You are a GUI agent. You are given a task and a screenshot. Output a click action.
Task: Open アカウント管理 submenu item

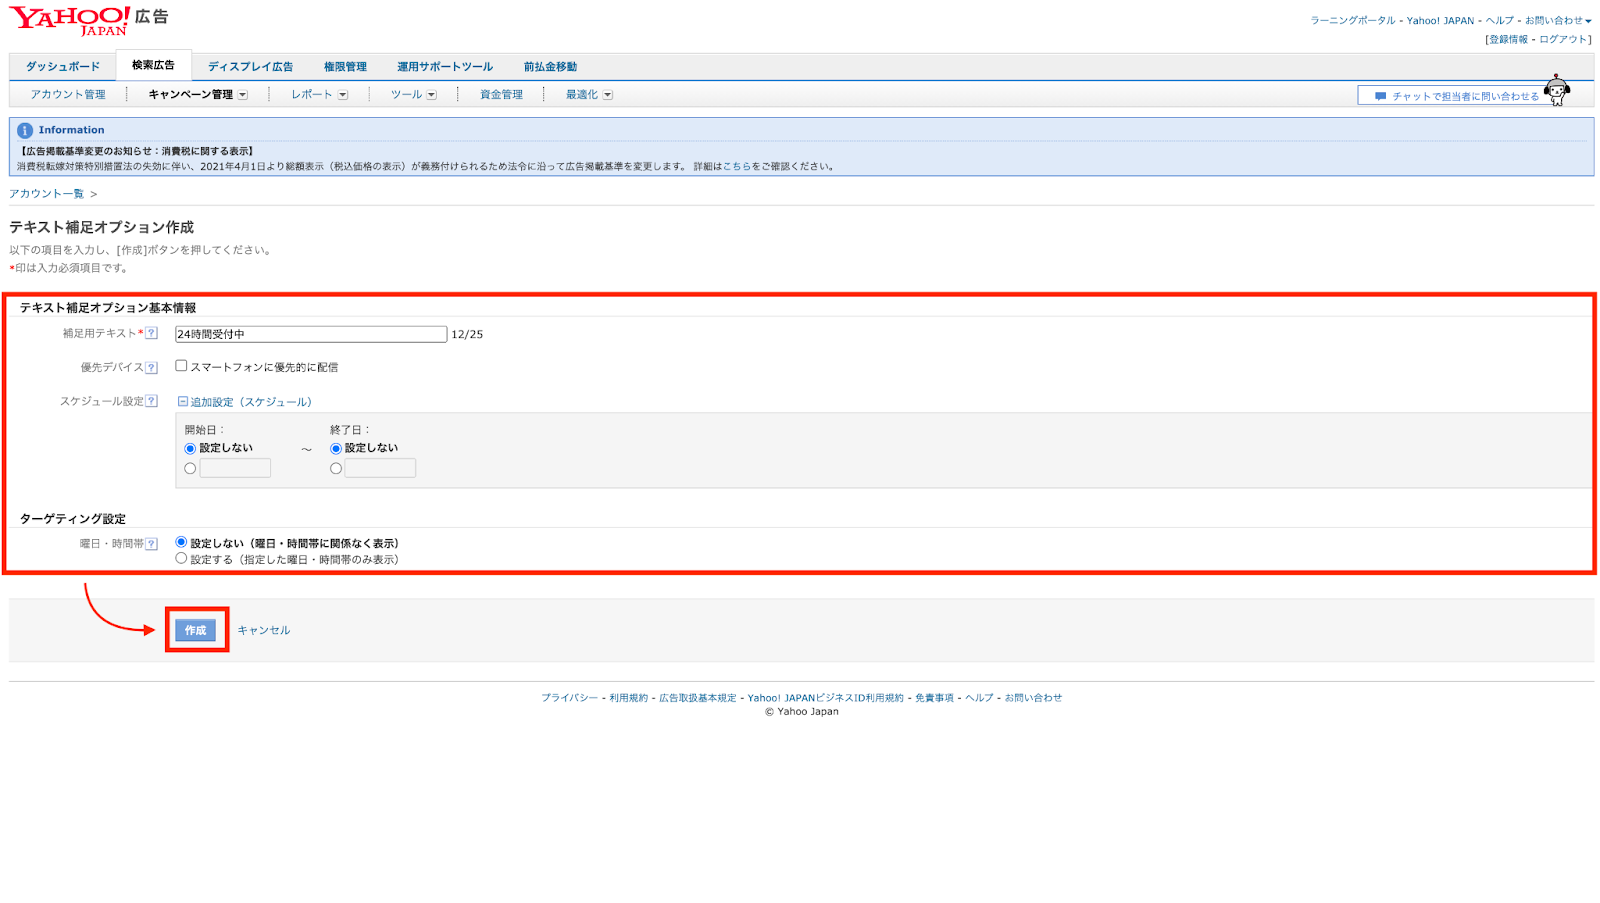click(x=68, y=95)
